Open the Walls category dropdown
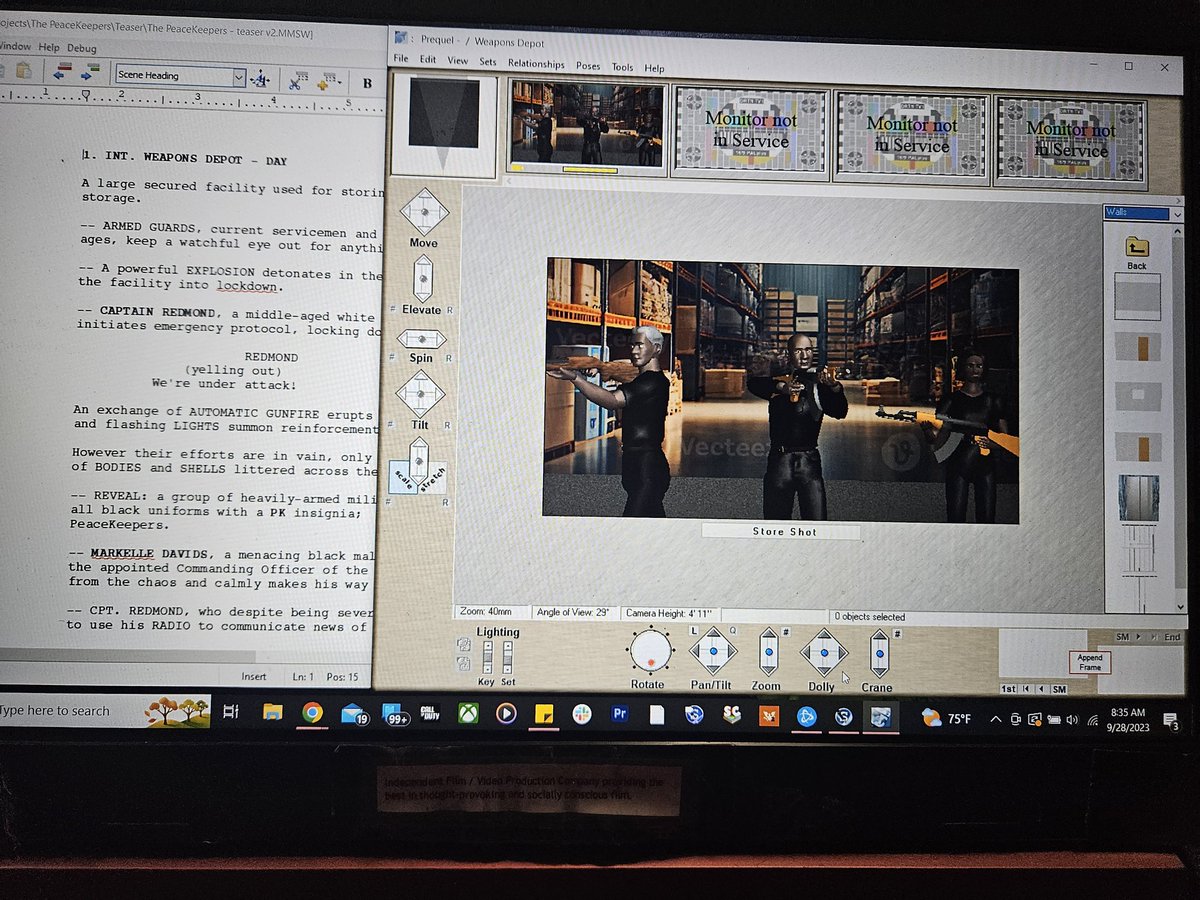1200x900 pixels. (x=1176, y=213)
